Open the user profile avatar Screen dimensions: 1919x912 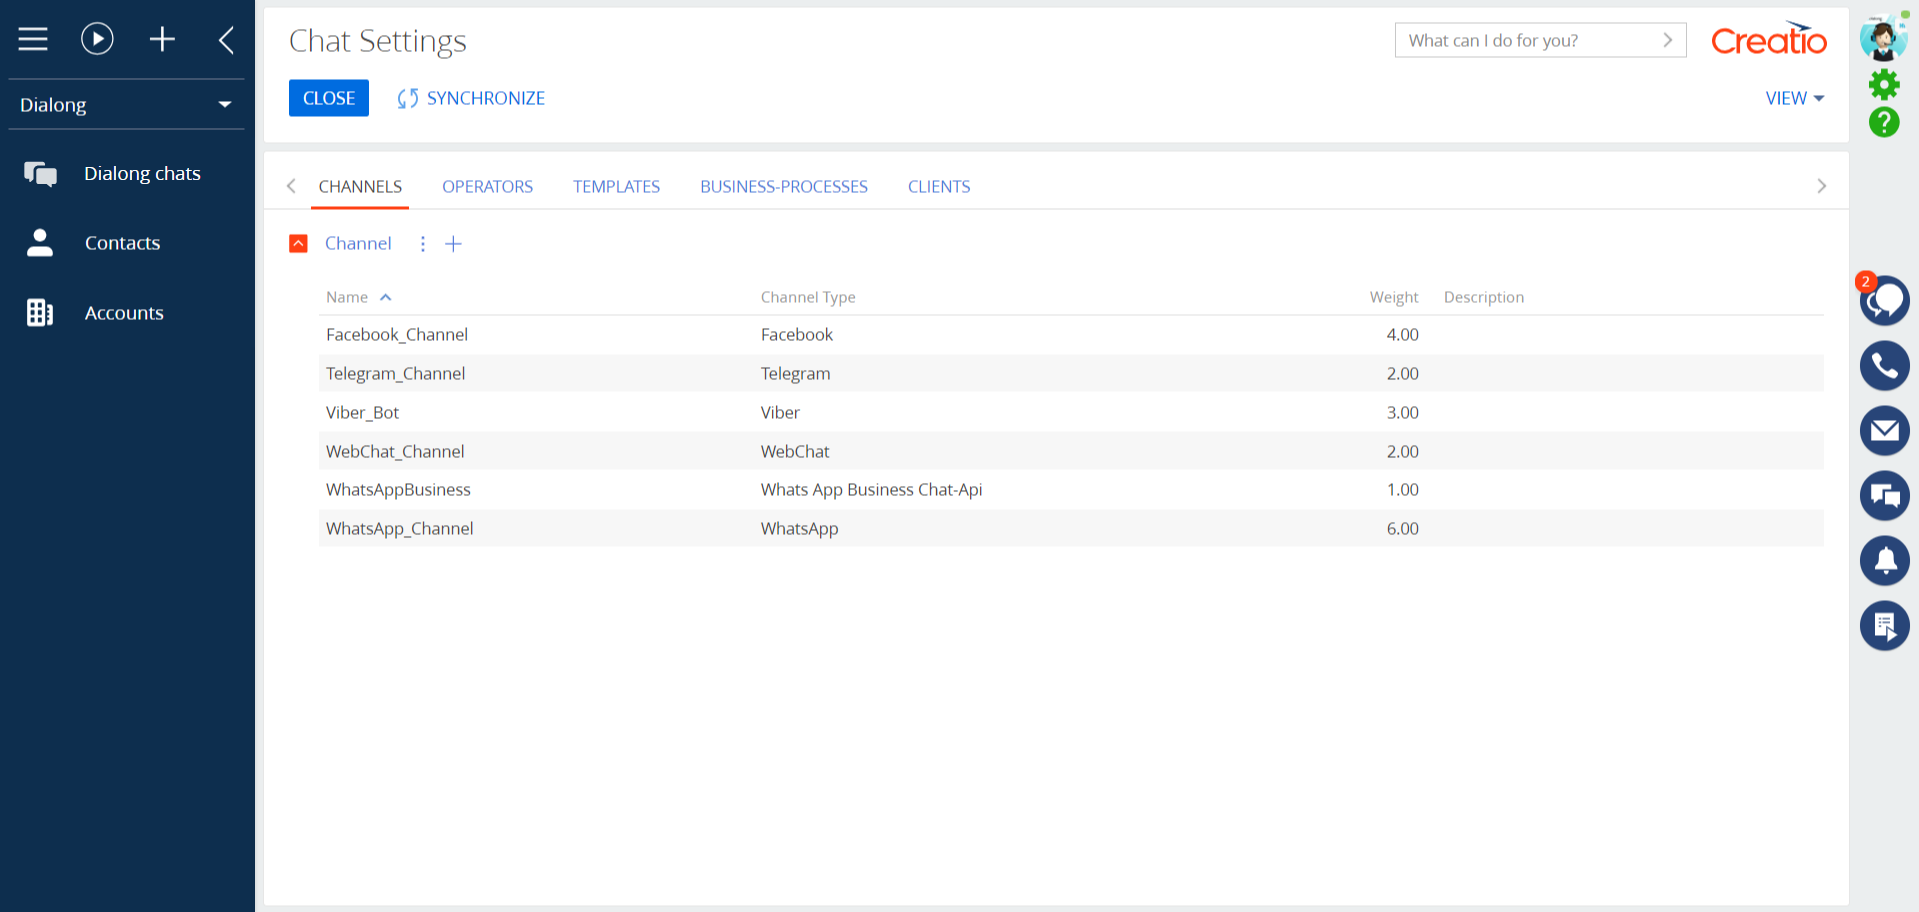coord(1884,37)
